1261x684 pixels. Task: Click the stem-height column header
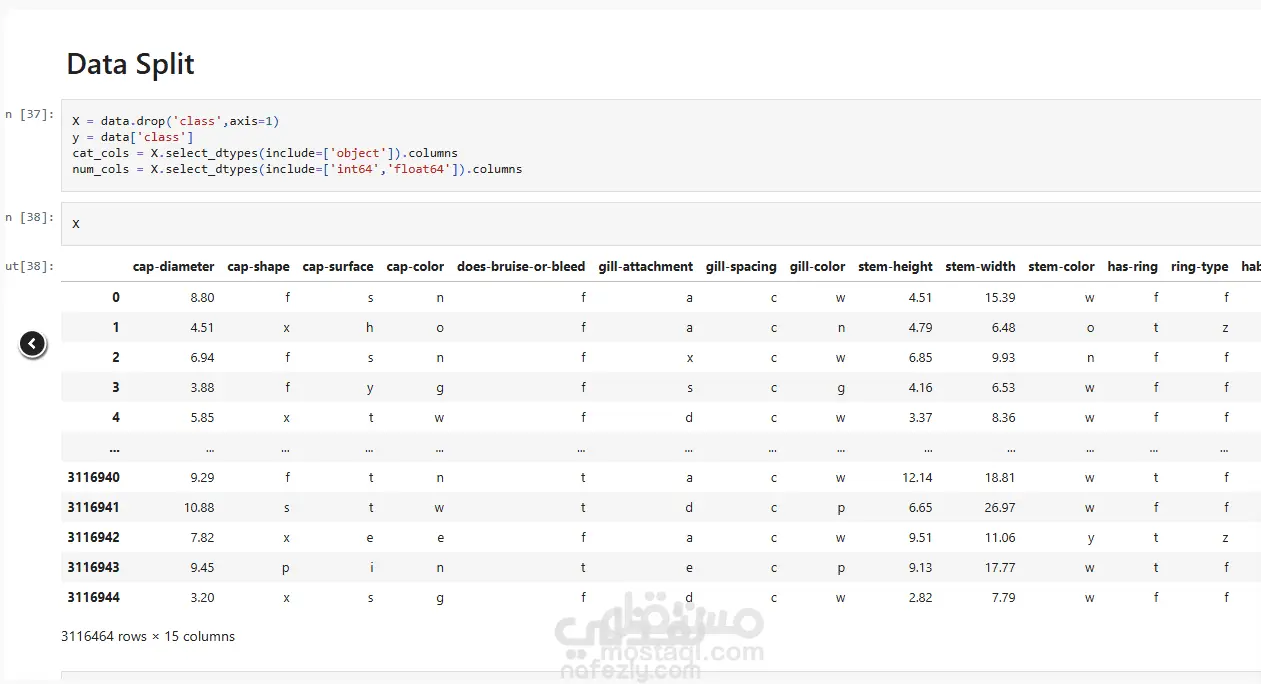[895, 267]
